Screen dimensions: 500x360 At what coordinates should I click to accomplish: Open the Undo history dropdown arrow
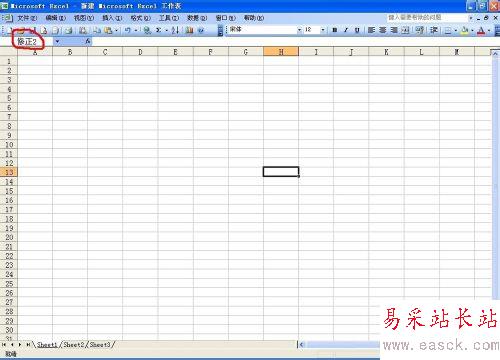(x=136, y=30)
